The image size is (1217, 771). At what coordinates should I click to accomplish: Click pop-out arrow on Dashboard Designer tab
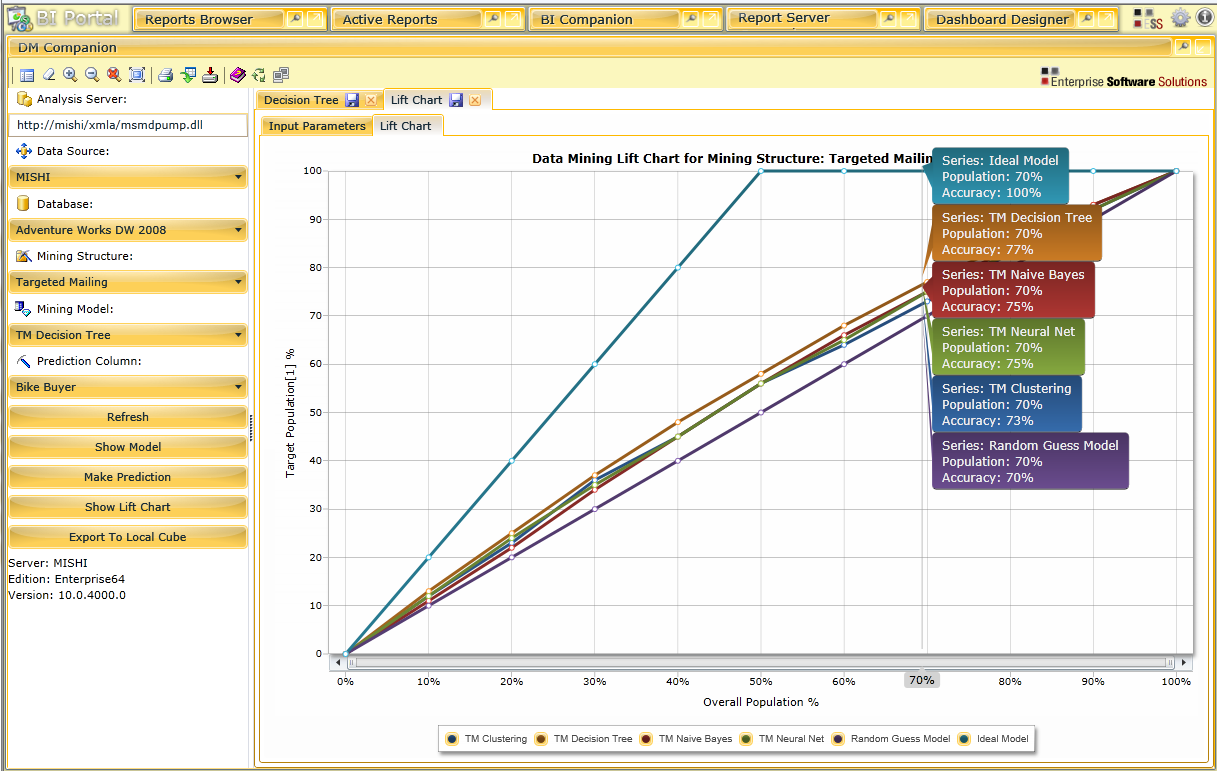(1106, 19)
